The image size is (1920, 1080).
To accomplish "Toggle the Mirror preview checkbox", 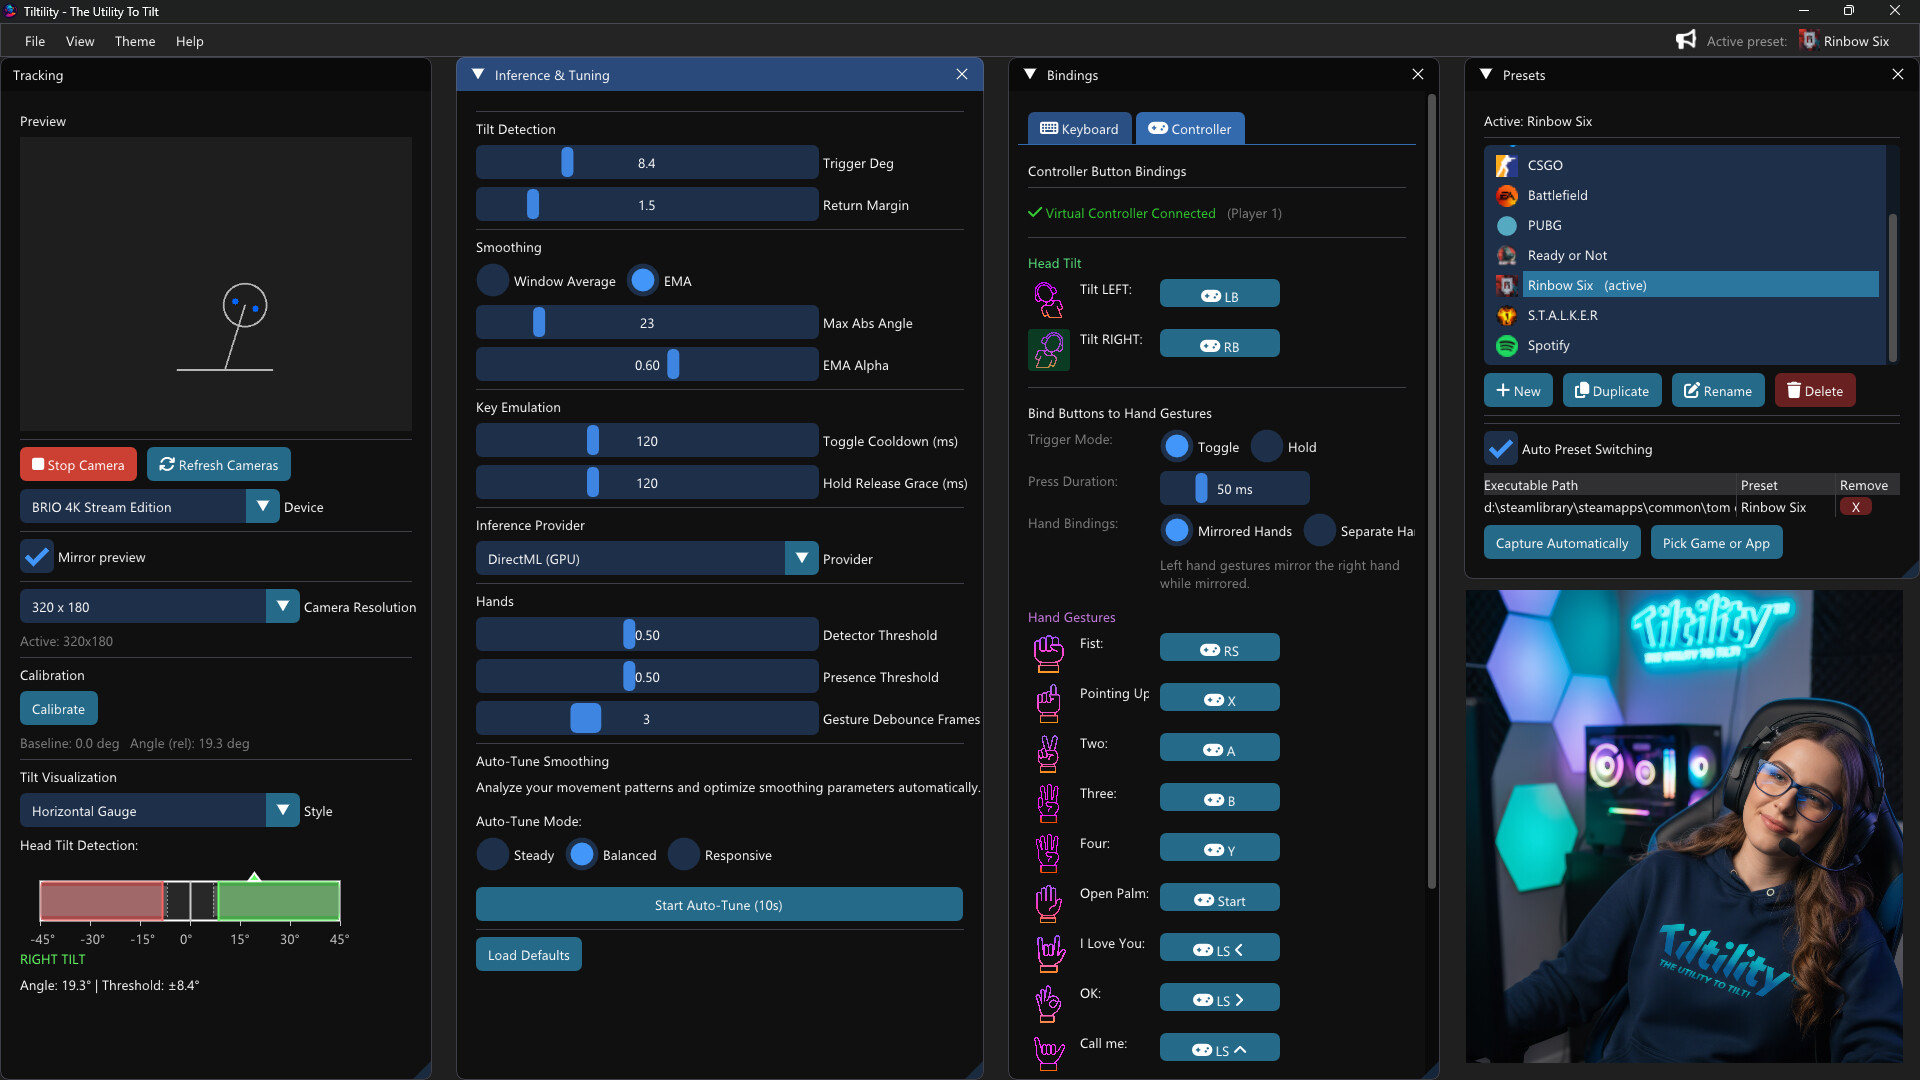I will click(37, 557).
